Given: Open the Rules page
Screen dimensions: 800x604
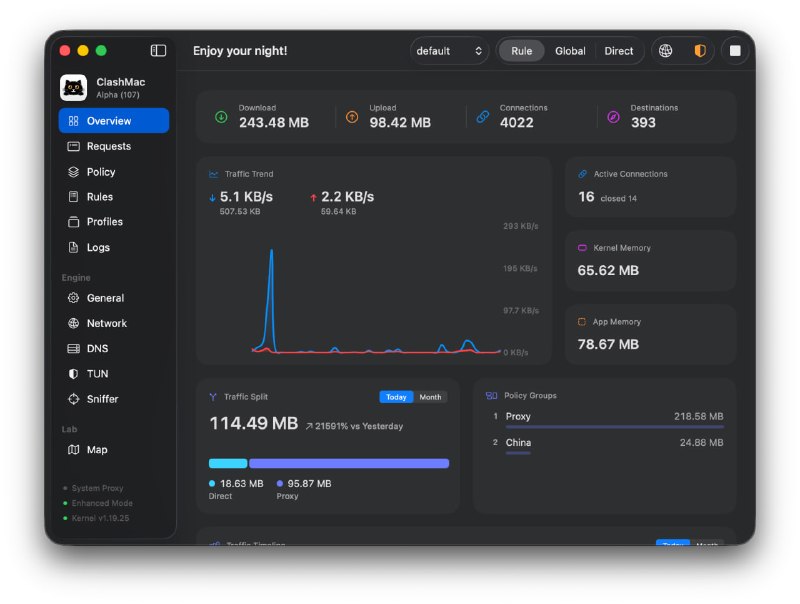Looking at the screenshot, I should (114, 197).
